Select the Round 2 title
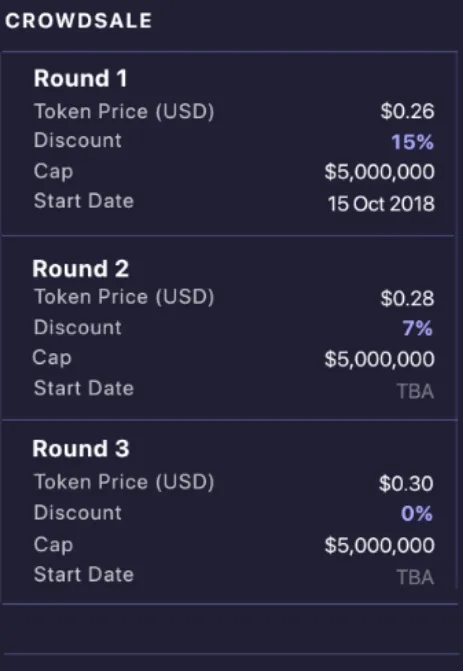Screen dimensions: 463x671 coord(80,269)
